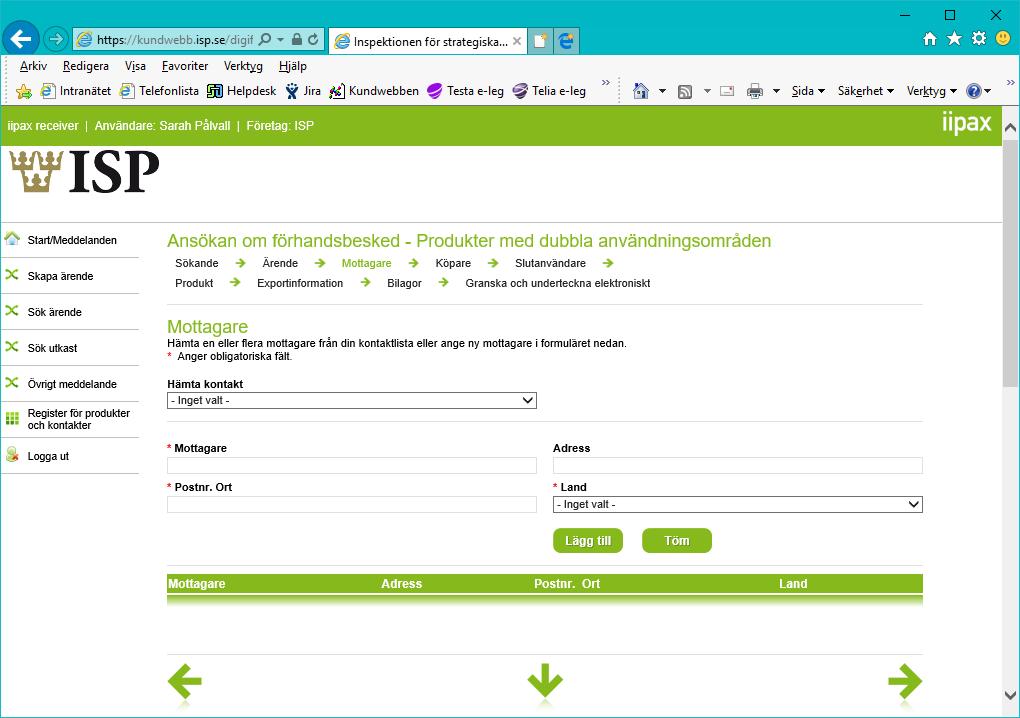
Task: Go to the Köpare step
Action: [453, 263]
